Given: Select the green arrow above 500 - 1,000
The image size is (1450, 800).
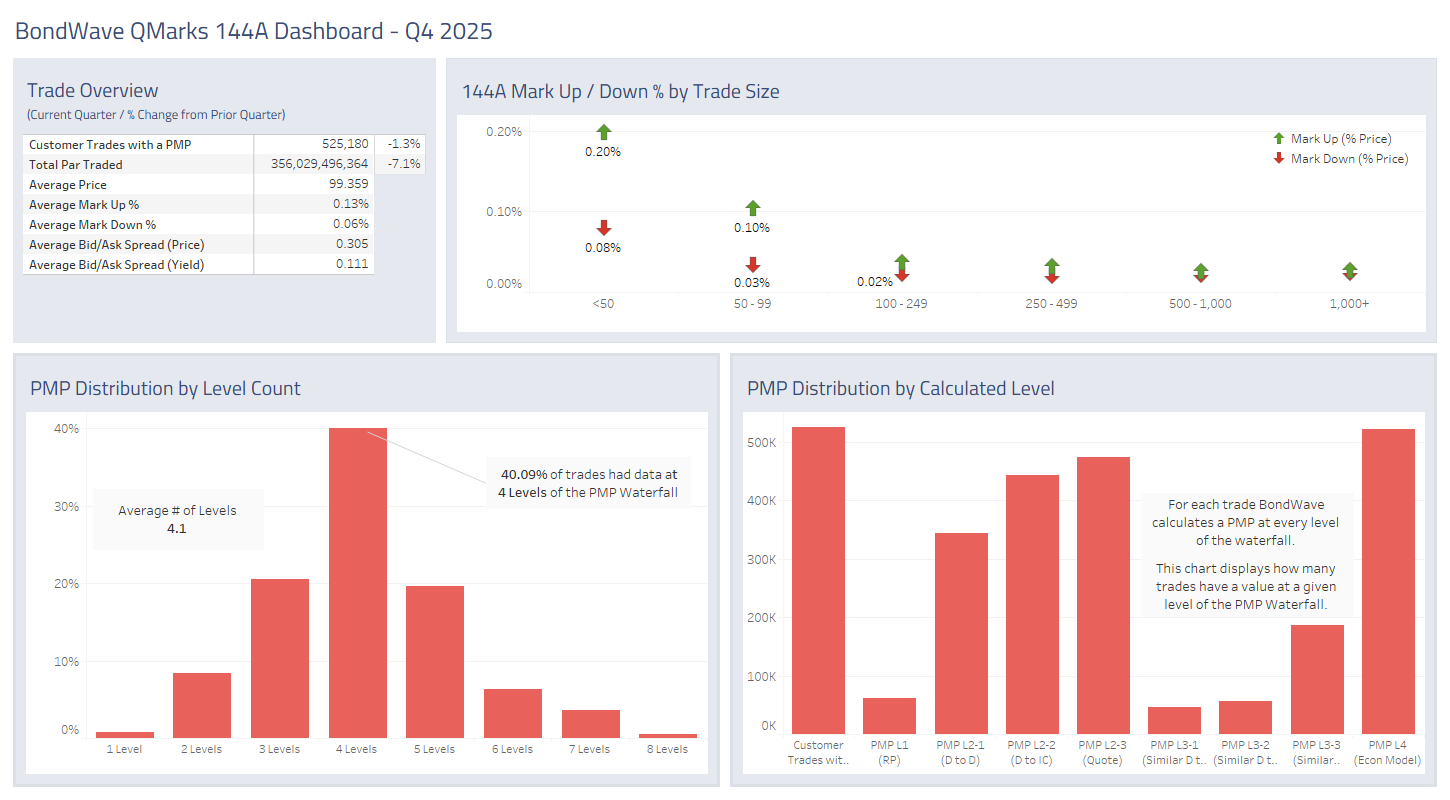Looking at the screenshot, I should point(1200,268).
